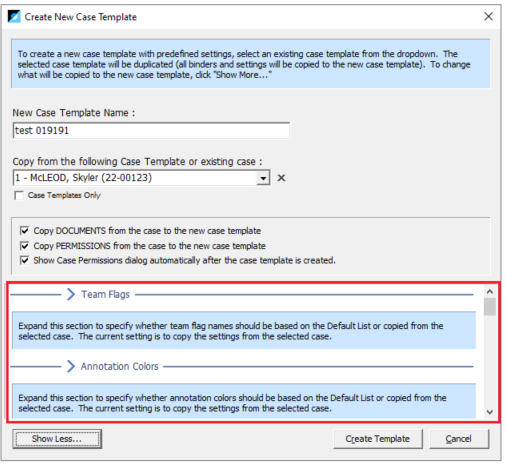Enable the Case Templates Only checkbox

tap(19, 195)
